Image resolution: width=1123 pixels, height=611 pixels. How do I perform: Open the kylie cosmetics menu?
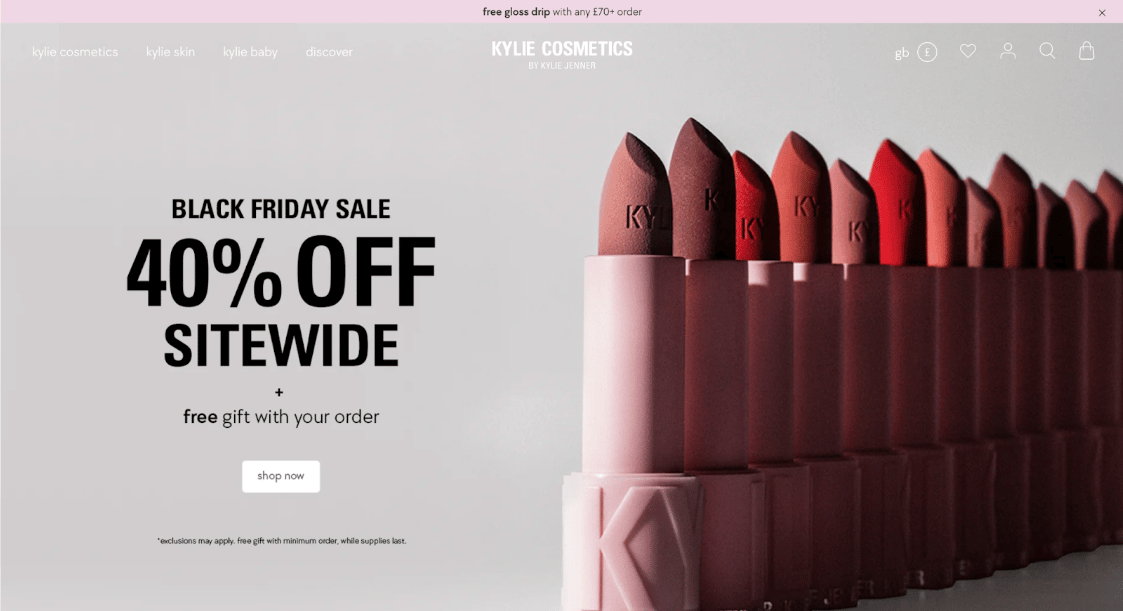(x=75, y=52)
